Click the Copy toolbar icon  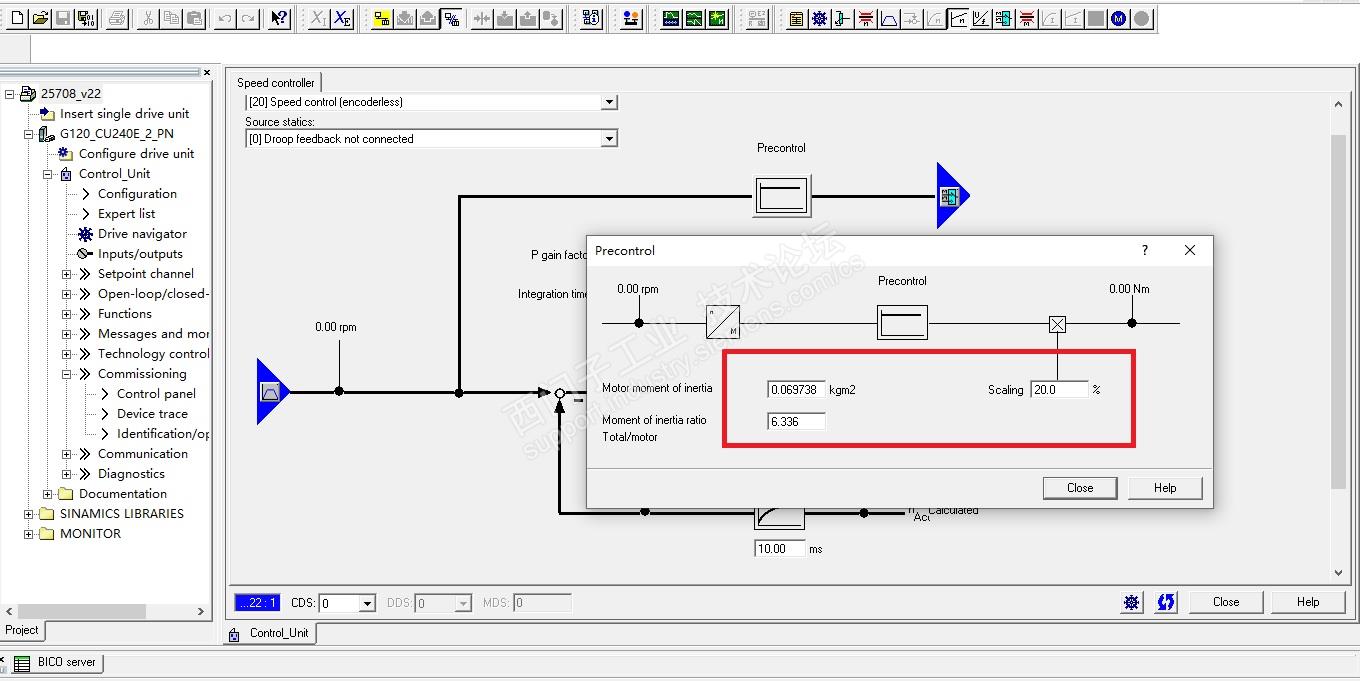coord(171,18)
